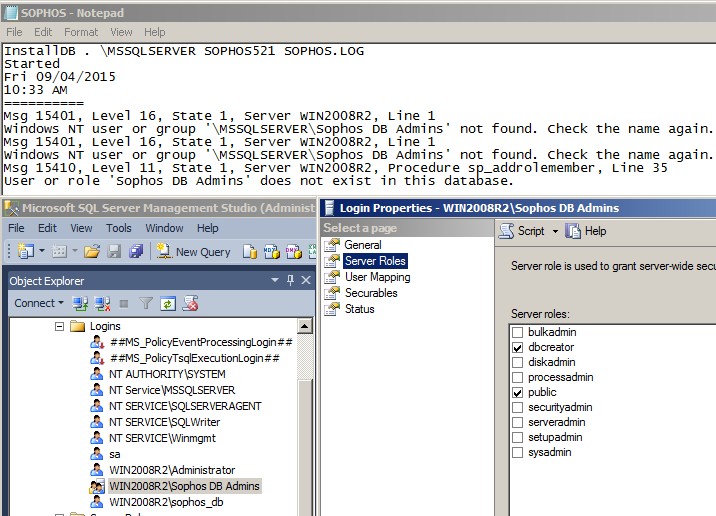Select the NT SERVICE\Winmgmt login

[162, 438]
